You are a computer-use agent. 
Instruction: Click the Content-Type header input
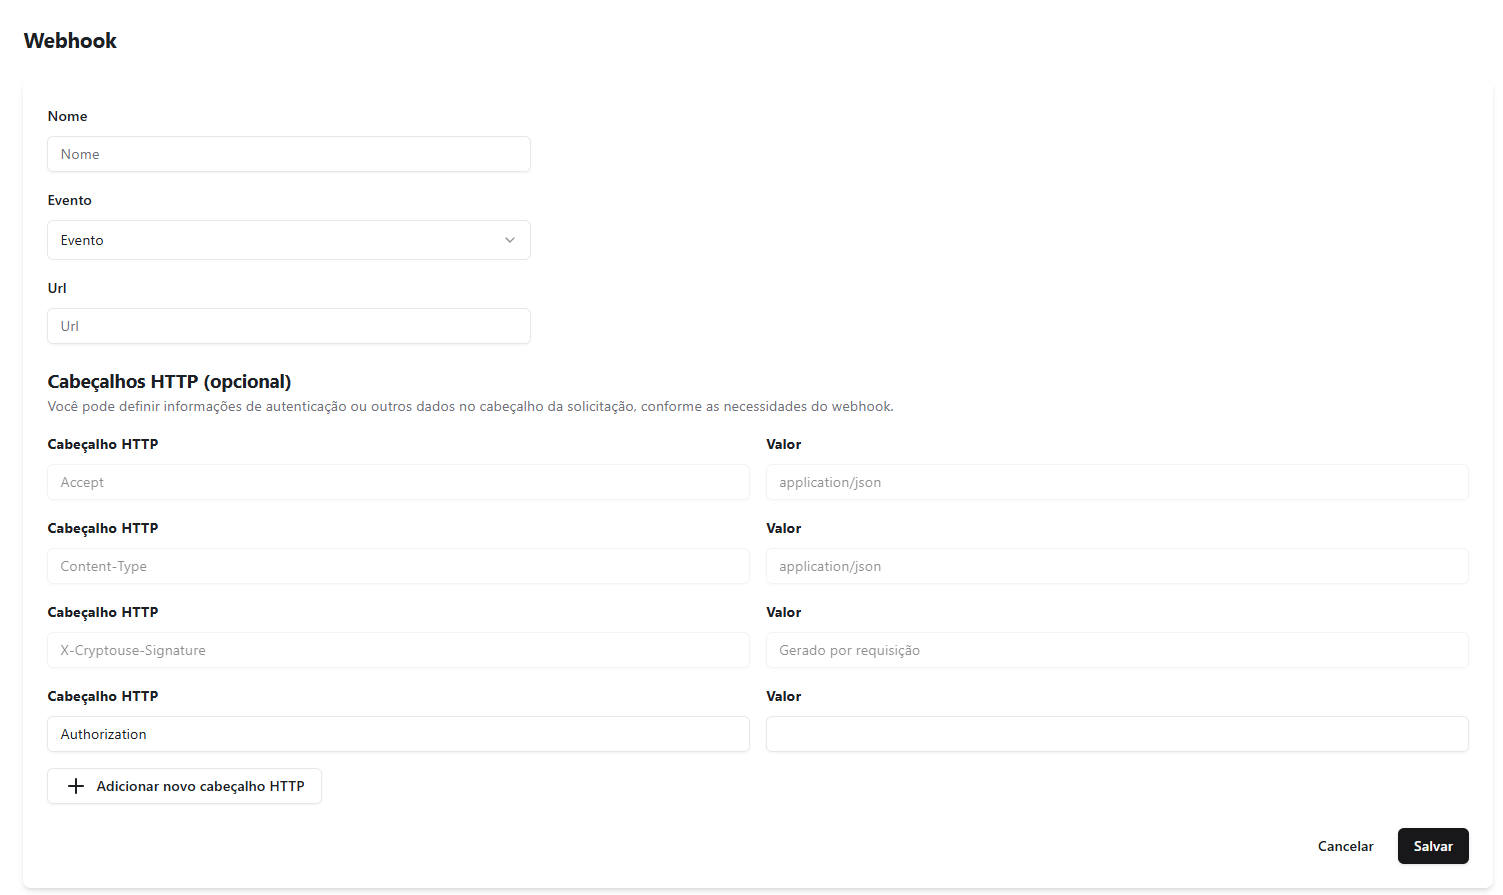[398, 566]
